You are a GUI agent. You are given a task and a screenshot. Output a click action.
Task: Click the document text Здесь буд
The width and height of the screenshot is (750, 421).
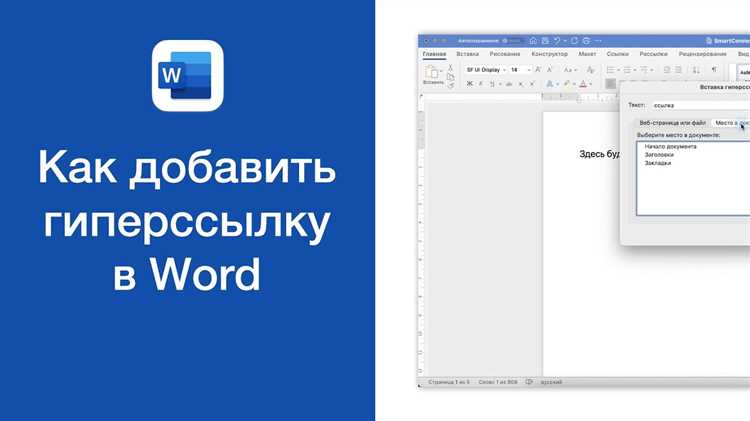(x=600, y=154)
